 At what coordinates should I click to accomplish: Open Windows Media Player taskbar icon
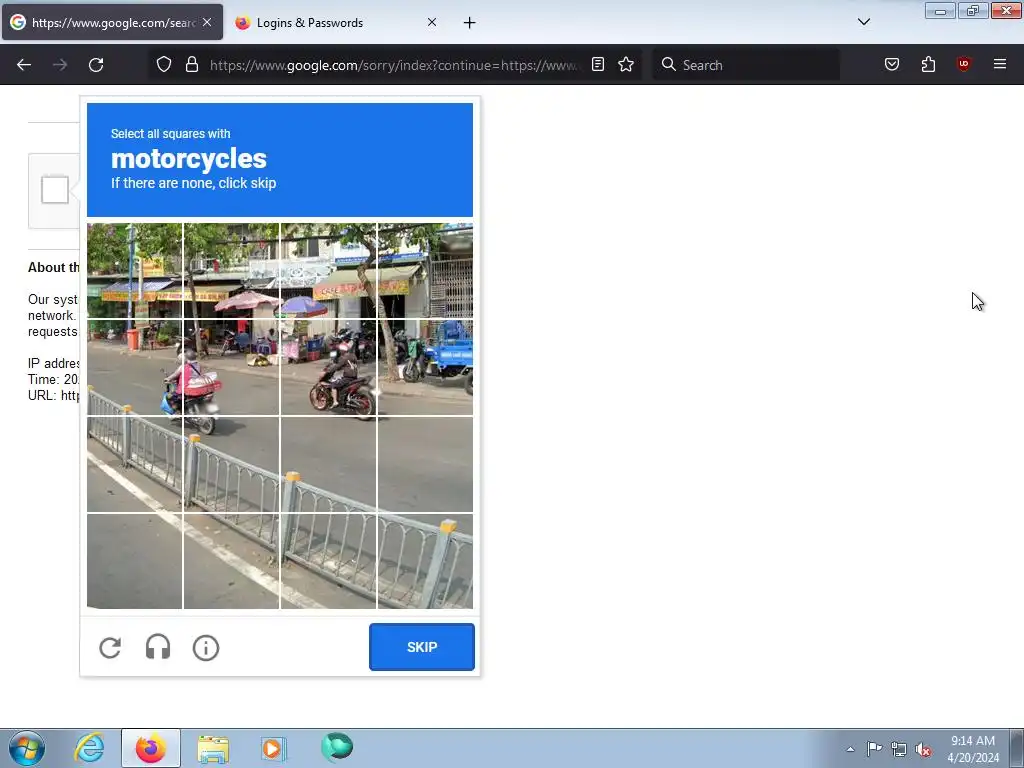click(274, 748)
